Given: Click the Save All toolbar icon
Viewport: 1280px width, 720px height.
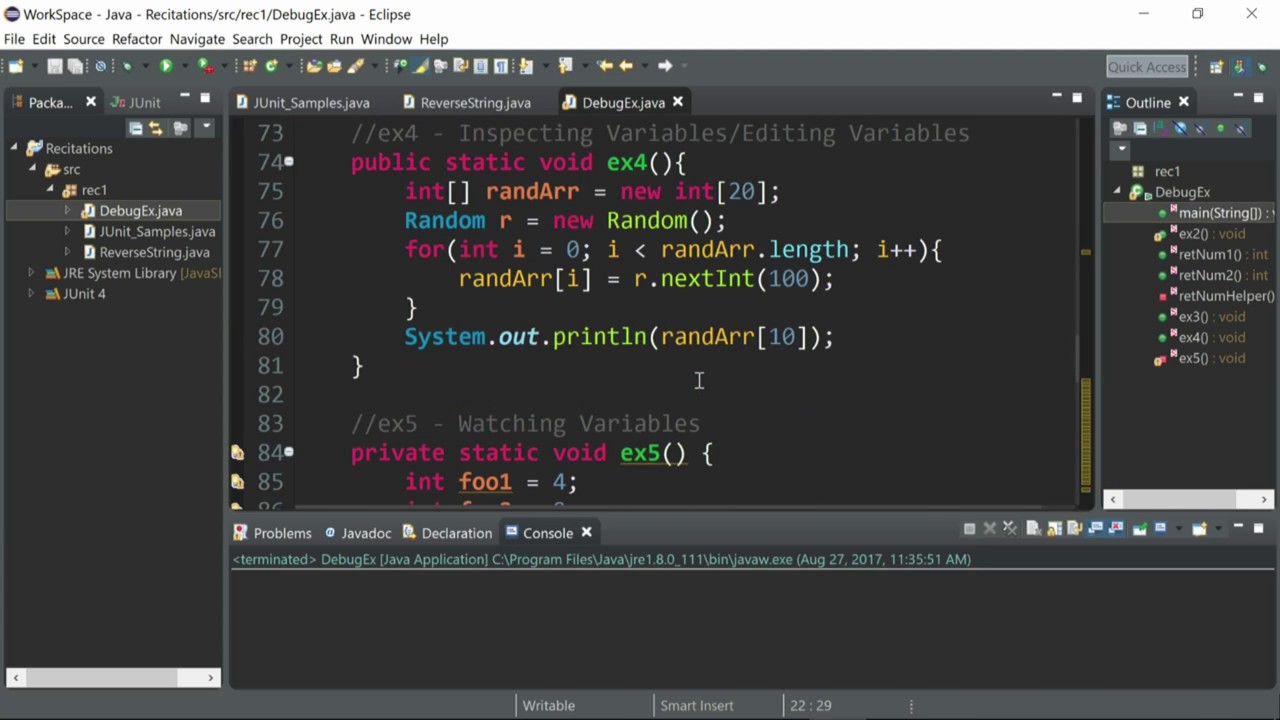Looking at the screenshot, I should coord(75,66).
